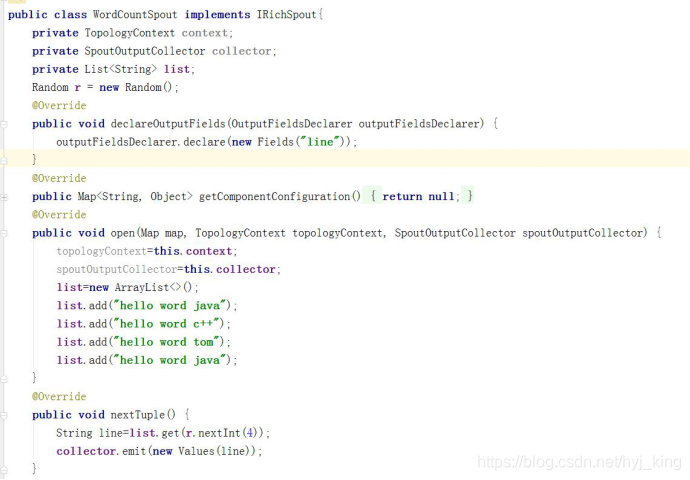Image resolution: width=690 pixels, height=480 pixels.
Task: Click fold-end marker at open method's closing brace
Action: point(4,379)
